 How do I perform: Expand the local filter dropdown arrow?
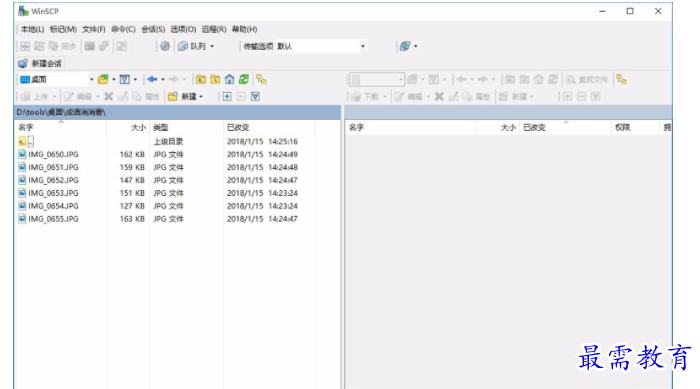click(135, 79)
